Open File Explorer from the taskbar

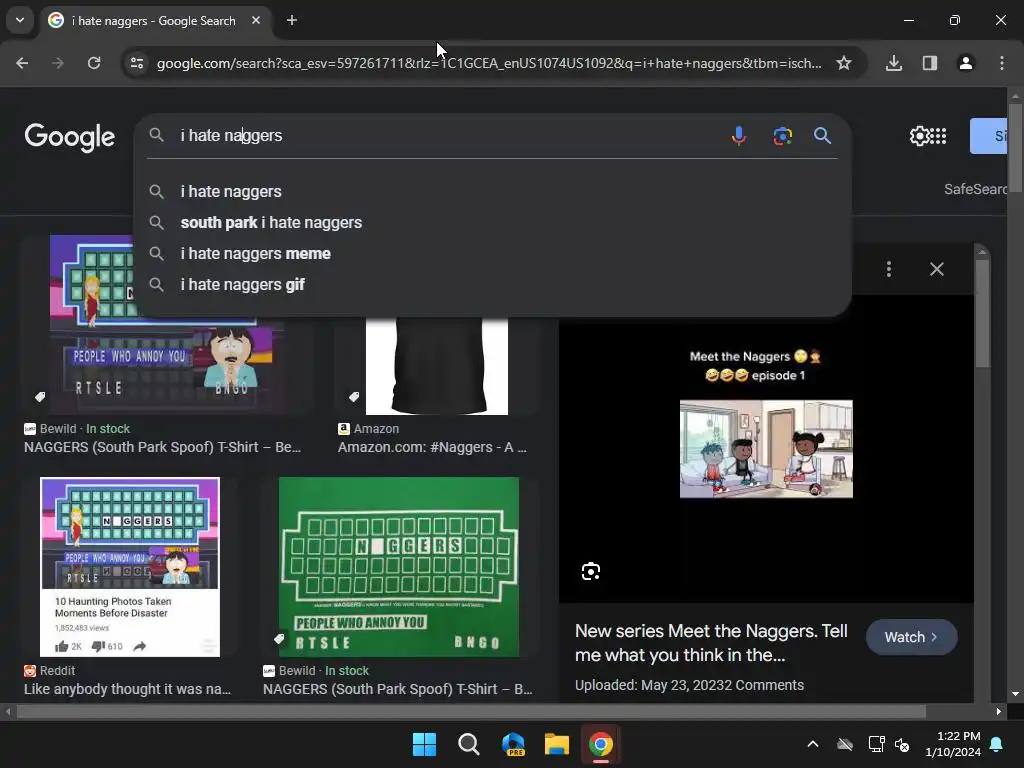(557, 744)
